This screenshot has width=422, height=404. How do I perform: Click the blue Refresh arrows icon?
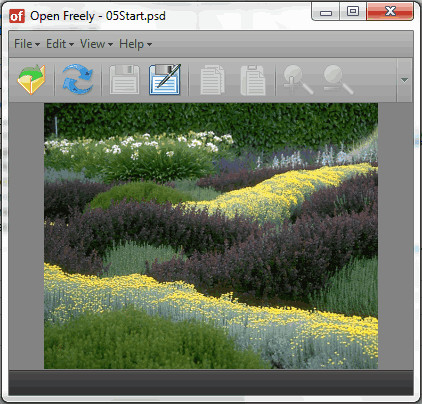point(78,80)
